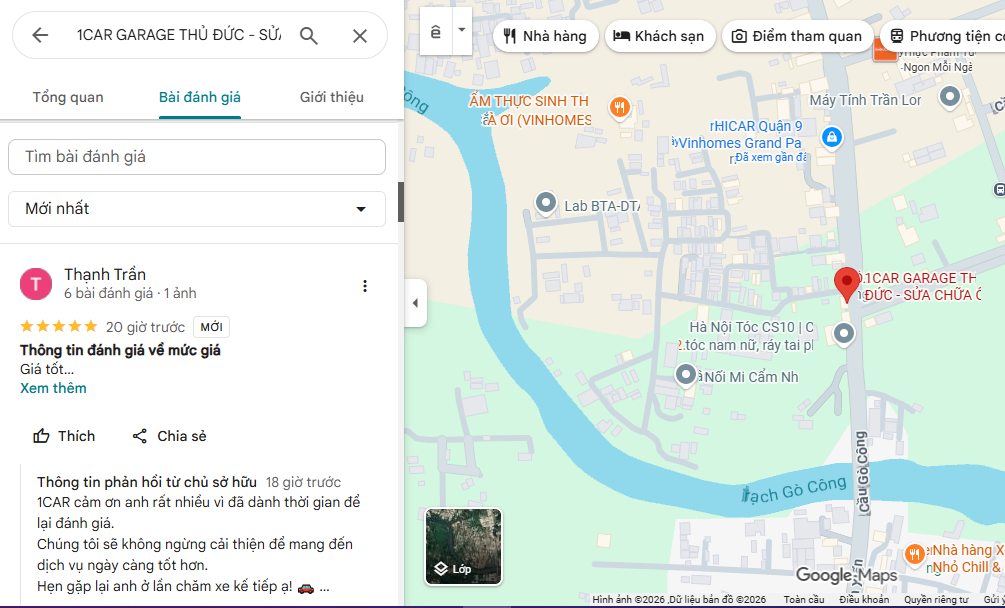
Task: Open the three-dot menu for Thạnh Trần's review
Action: point(365,286)
